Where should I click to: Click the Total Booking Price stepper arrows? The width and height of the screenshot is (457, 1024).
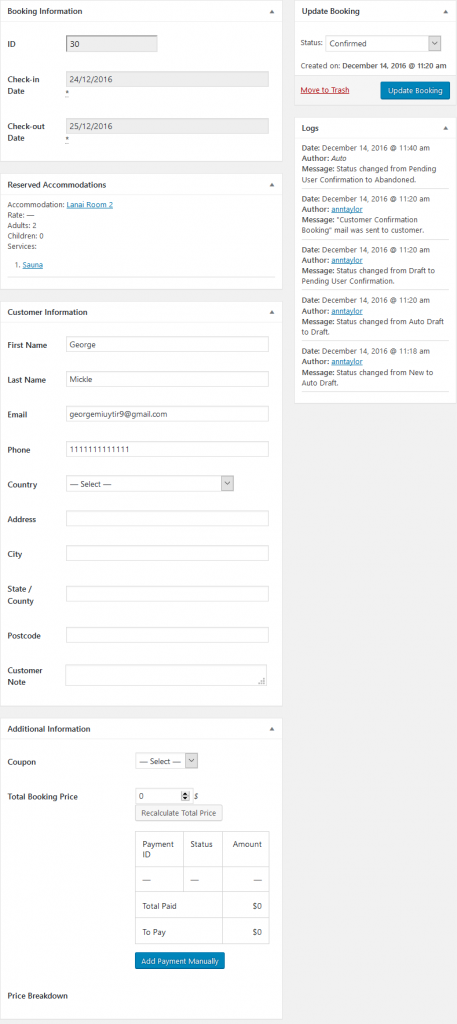[x=185, y=796]
